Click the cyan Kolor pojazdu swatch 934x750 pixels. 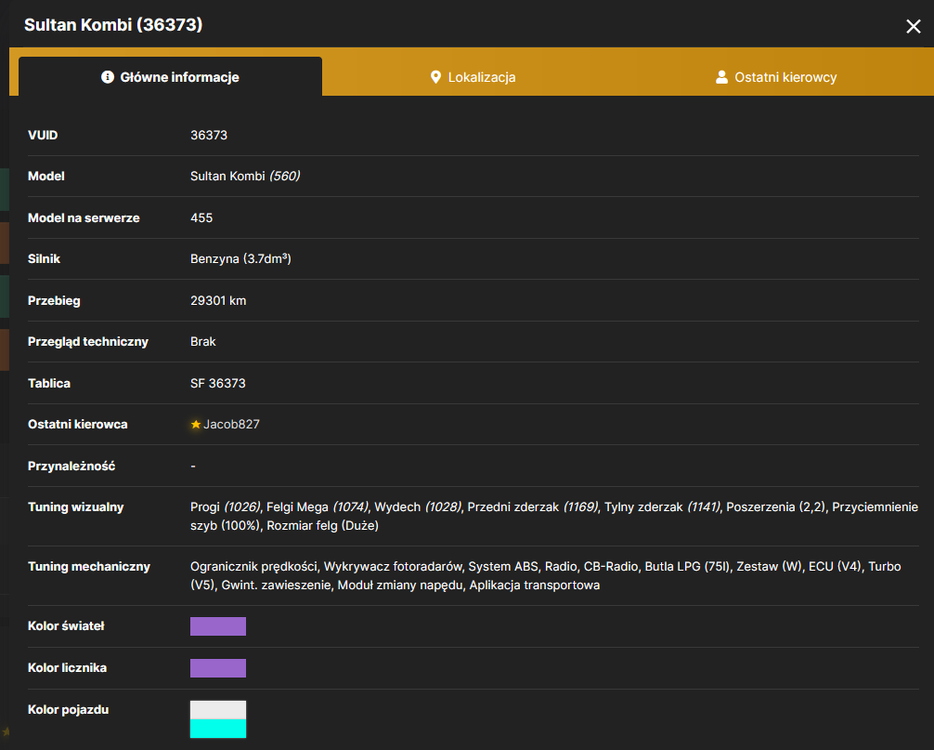click(x=218, y=729)
